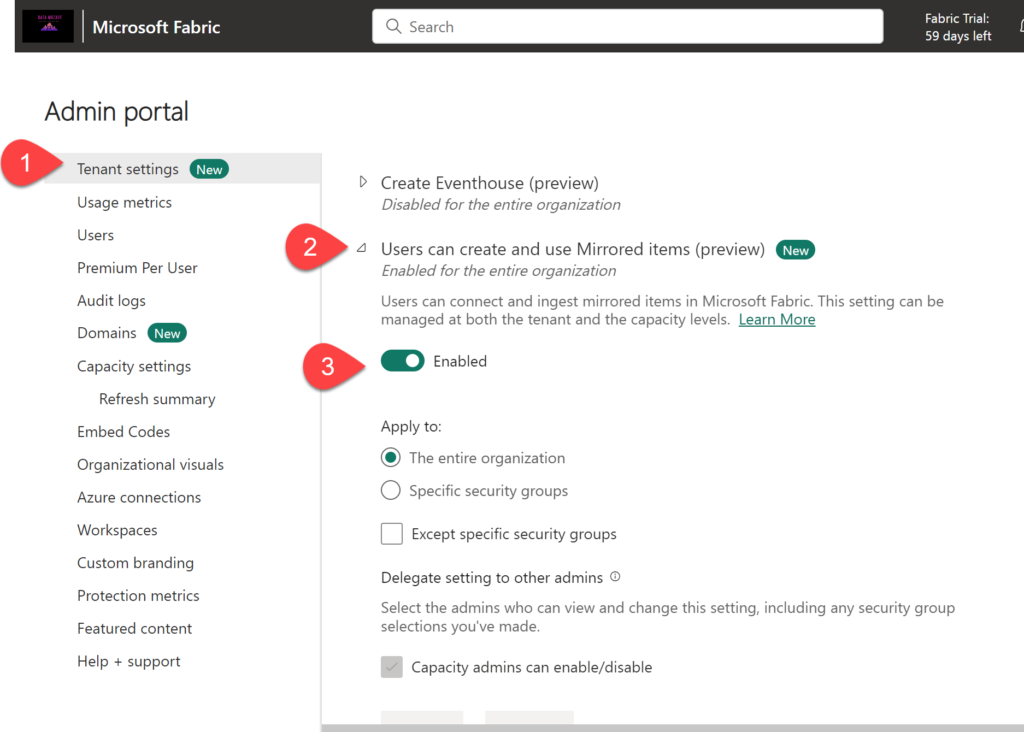Screen dimensions: 1024x732
Task: Open Domains section
Action: click(x=106, y=333)
